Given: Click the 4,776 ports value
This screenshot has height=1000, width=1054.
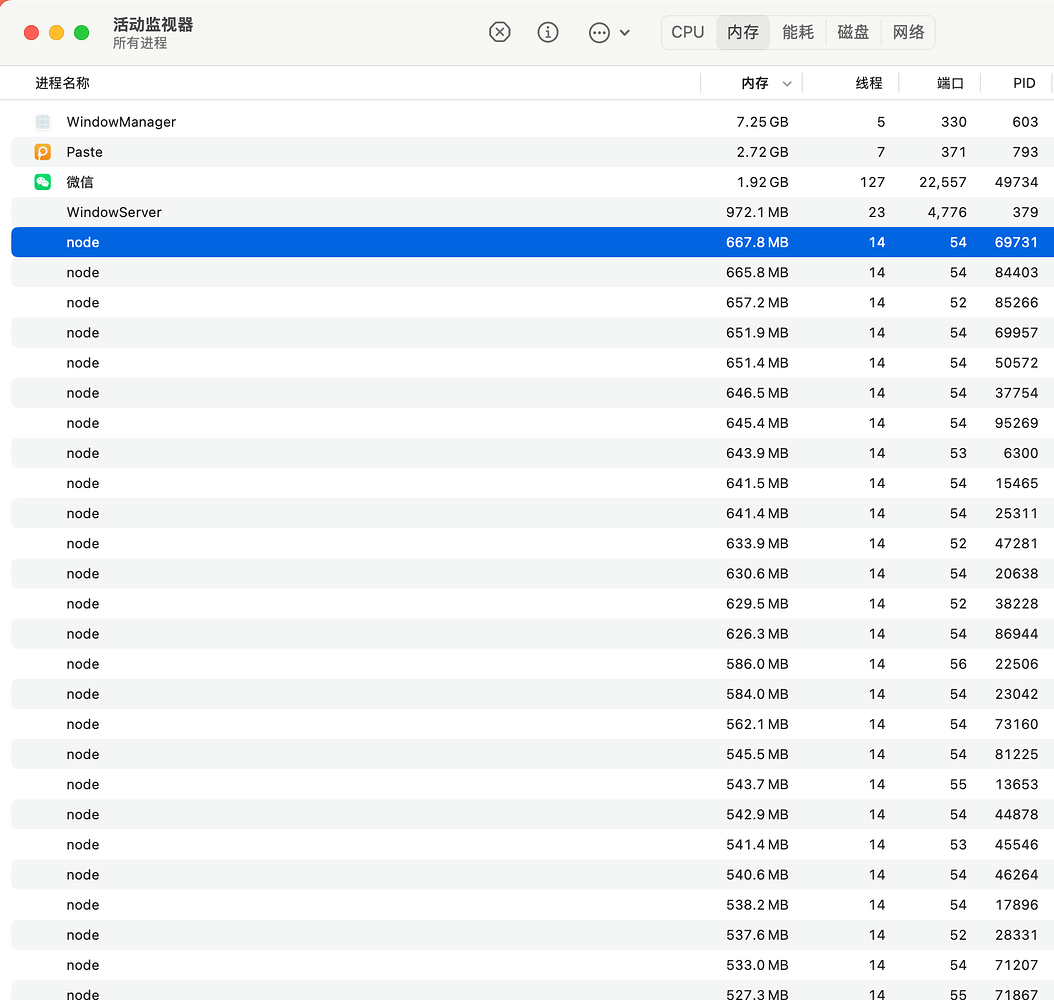Looking at the screenshot, I should tap(947, 212).
